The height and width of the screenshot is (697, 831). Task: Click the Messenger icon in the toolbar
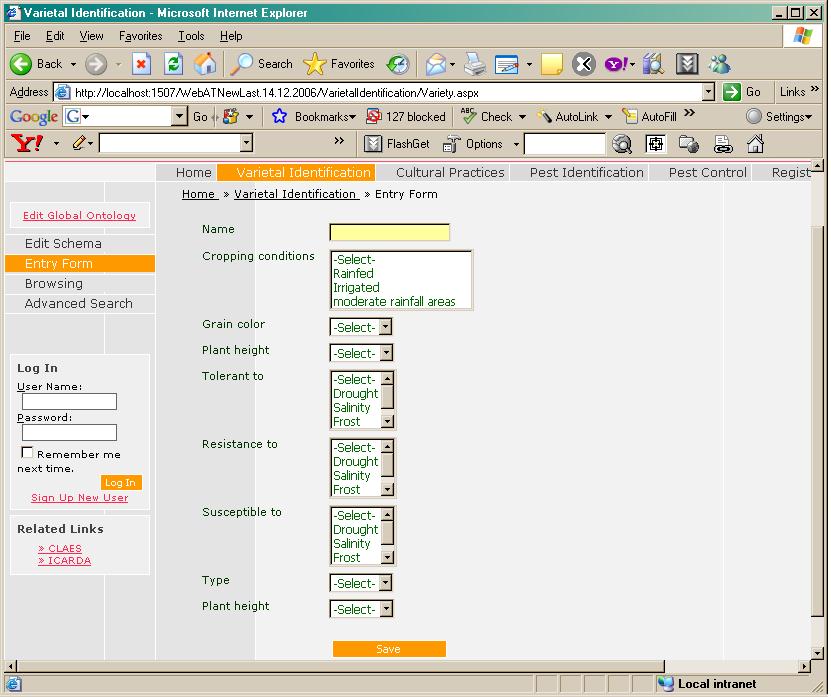coord(719,64)
